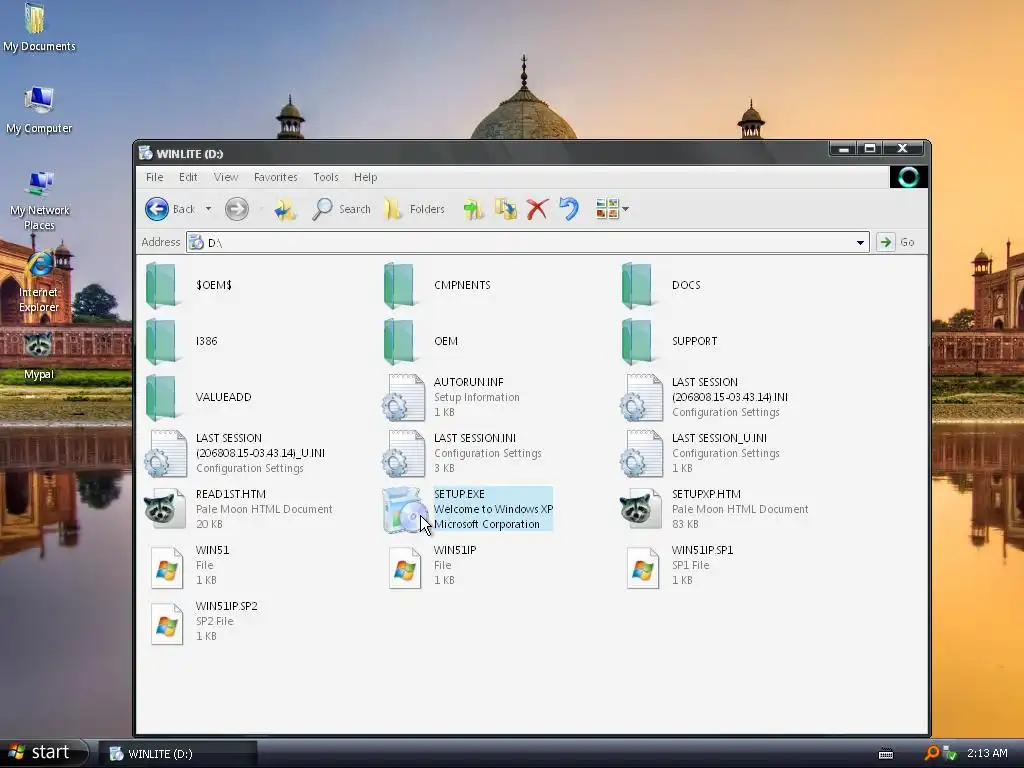Click the orange magnifier tray icon
1024x768 pixels.
pyautogui.click(x=932, y=754)
